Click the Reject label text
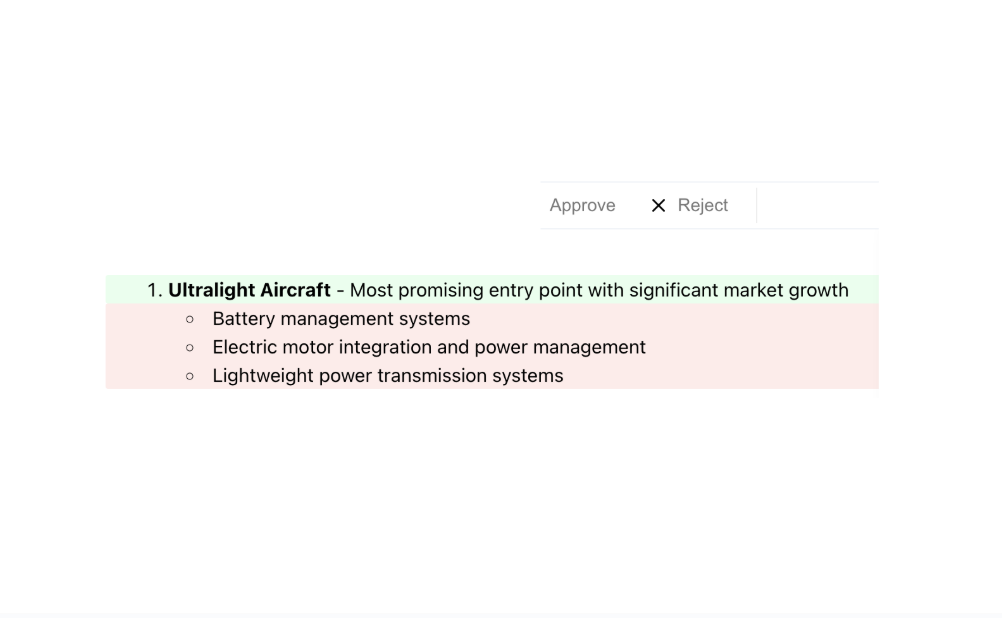The width and height of the screenshot is (1002, 618). pyautogui.click(x=703, y=205)
